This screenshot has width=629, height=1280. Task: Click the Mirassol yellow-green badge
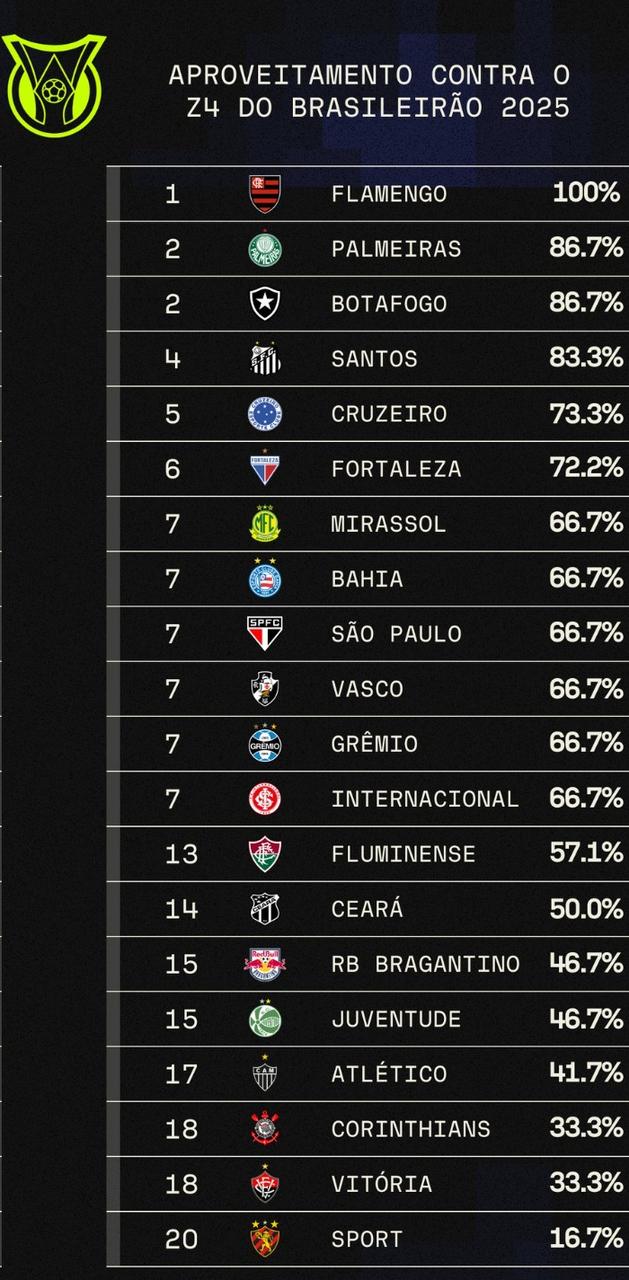[x=265, y=524]
